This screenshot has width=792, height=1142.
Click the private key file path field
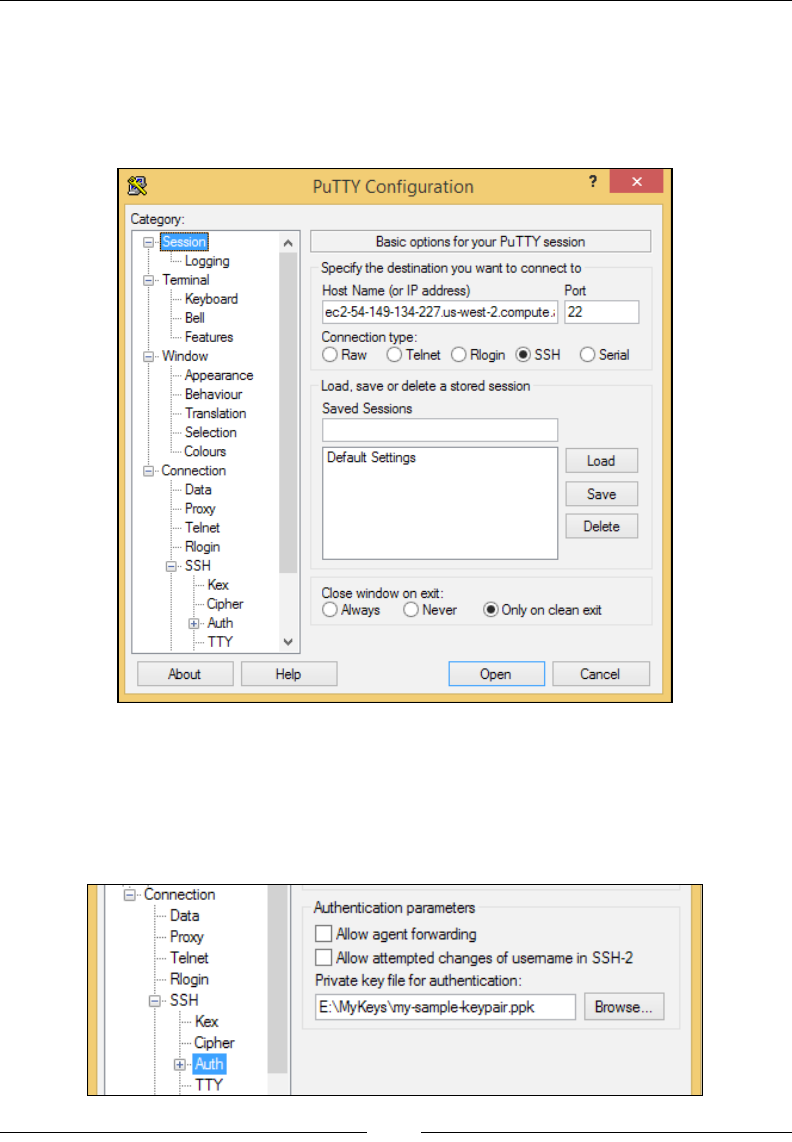pos(445,1007)
